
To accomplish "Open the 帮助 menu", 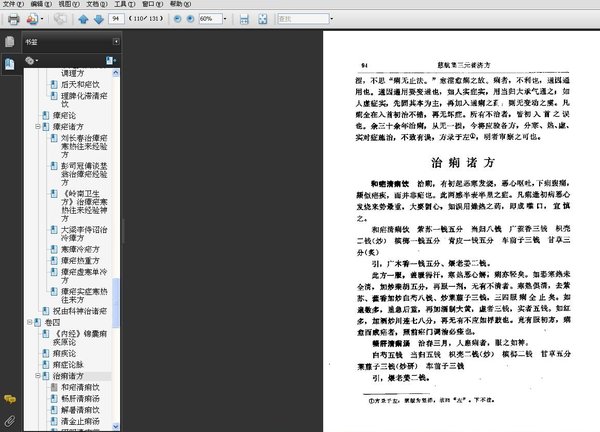I will [180, 4].
